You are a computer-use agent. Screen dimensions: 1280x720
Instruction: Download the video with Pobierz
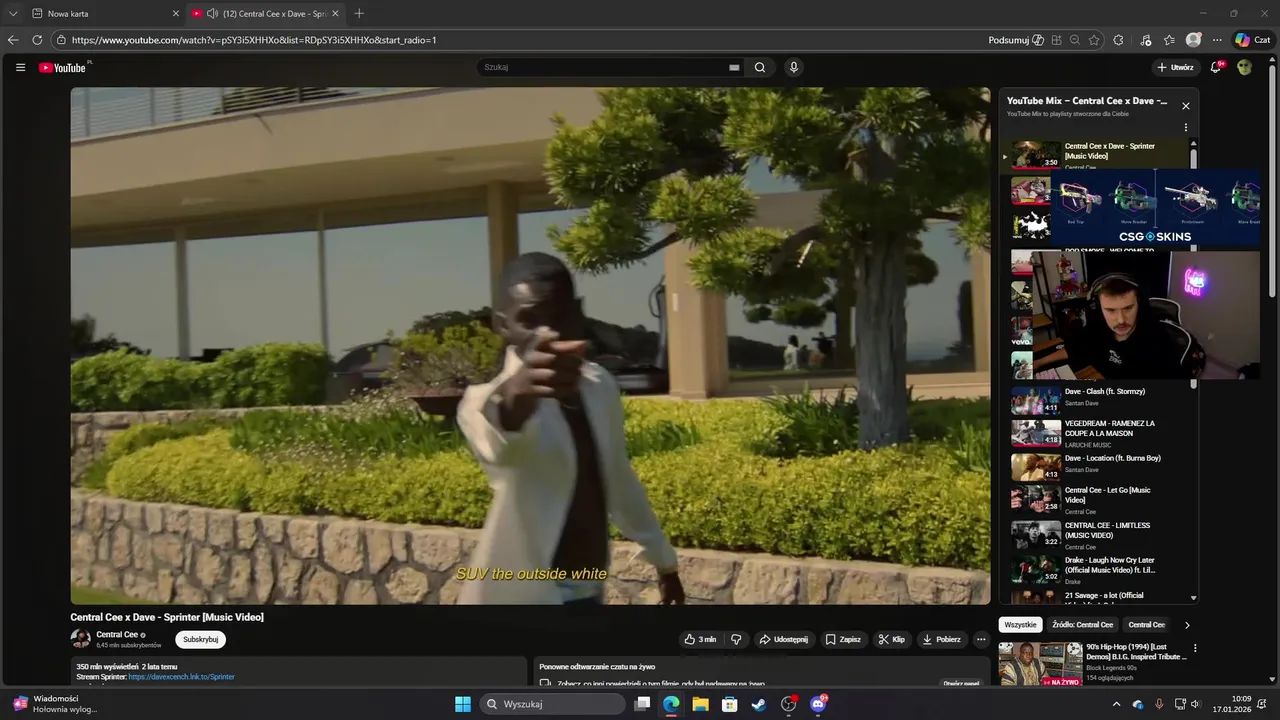coord(941,639)
